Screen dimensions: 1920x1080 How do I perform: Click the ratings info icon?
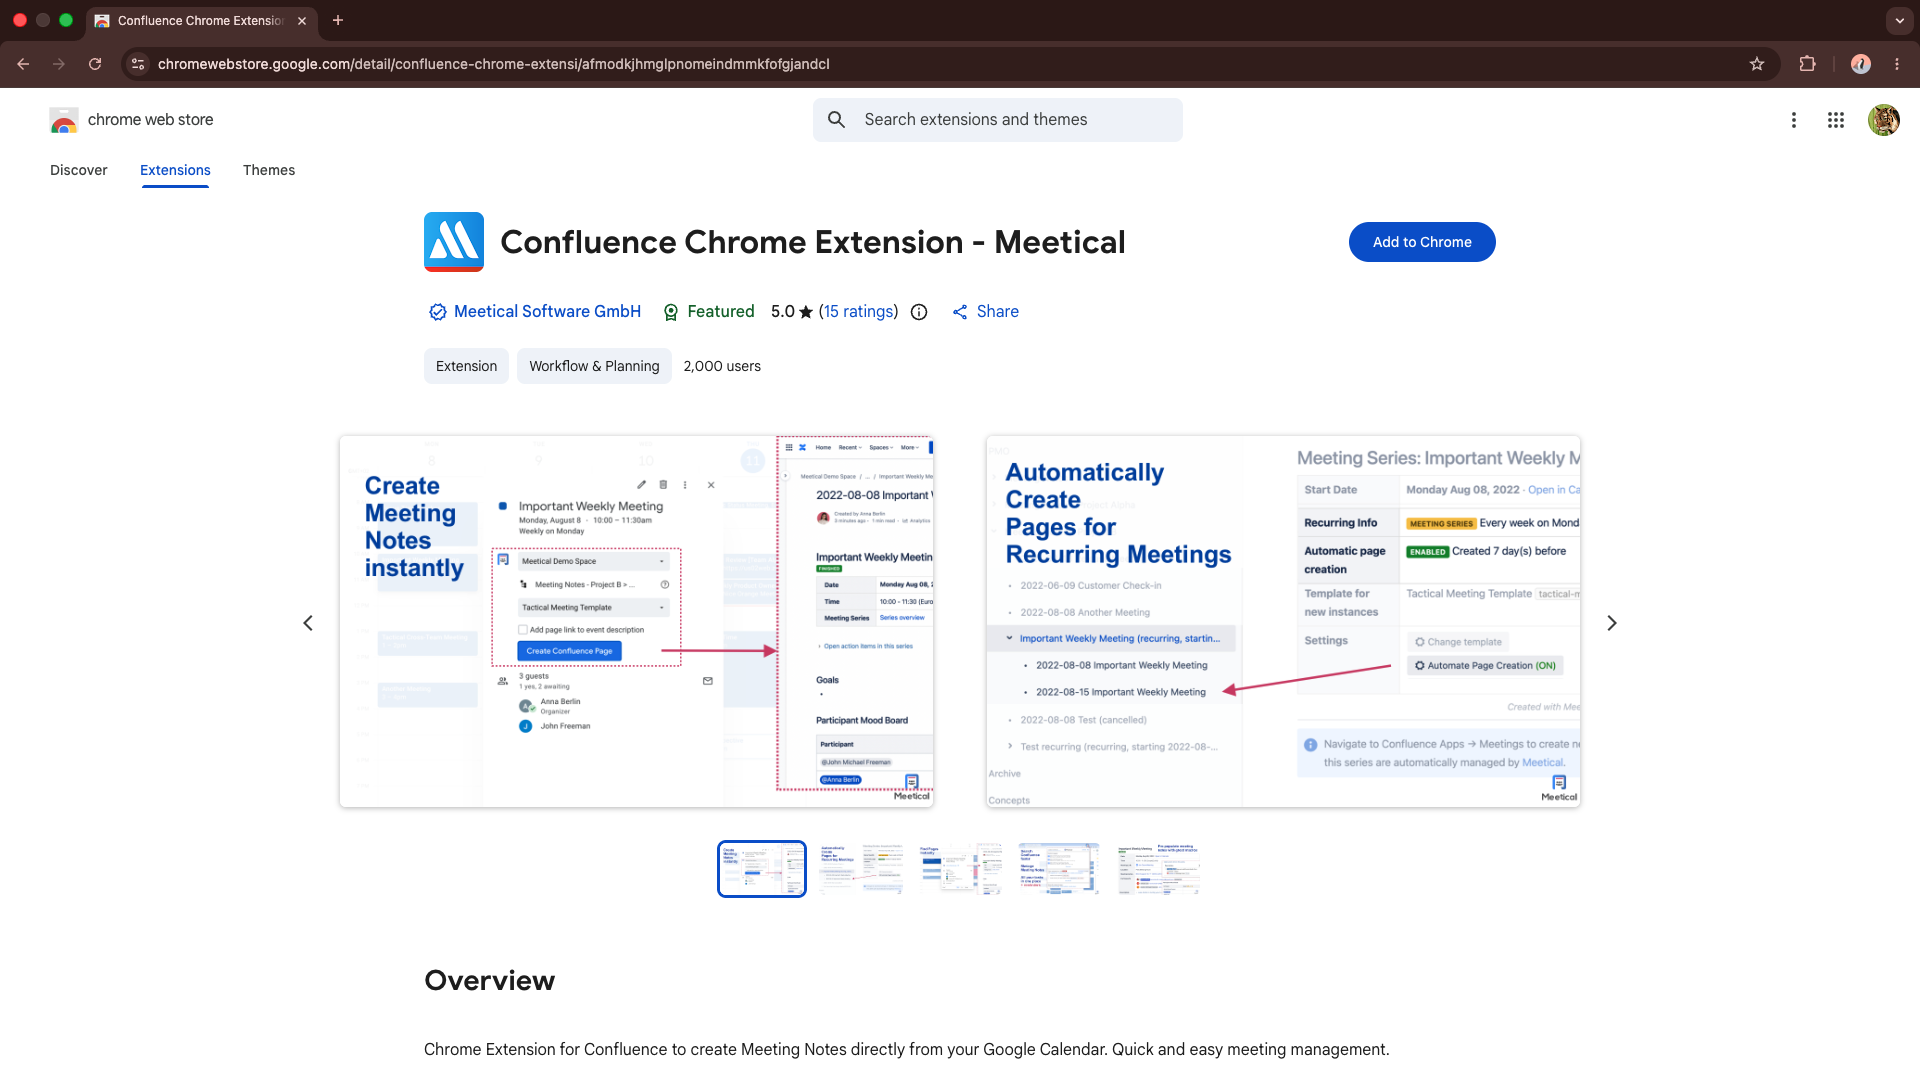pyautogui.click(x=919, y=312)
